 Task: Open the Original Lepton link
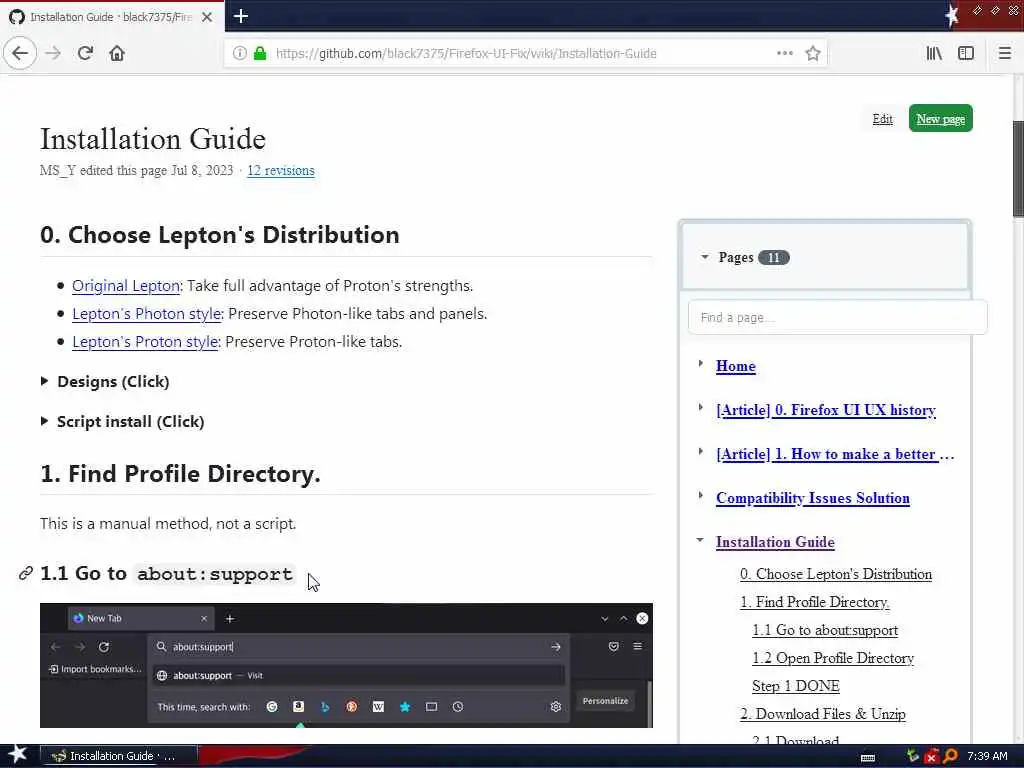click(x=125, y=285)
